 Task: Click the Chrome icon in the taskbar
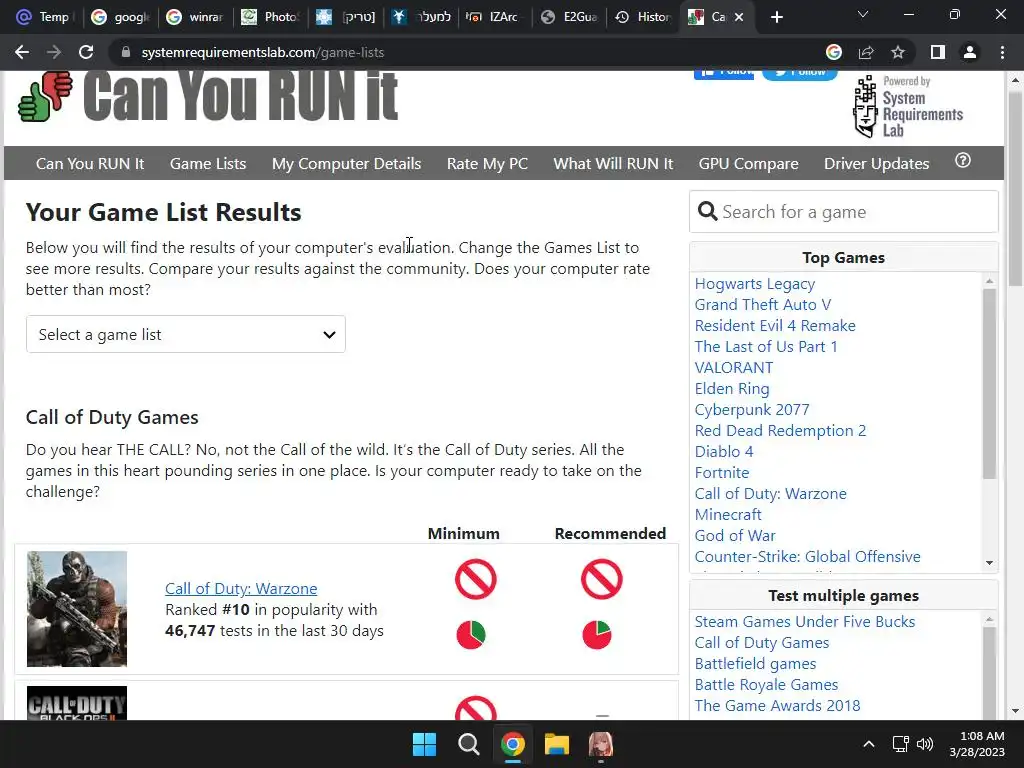point(513,744)
